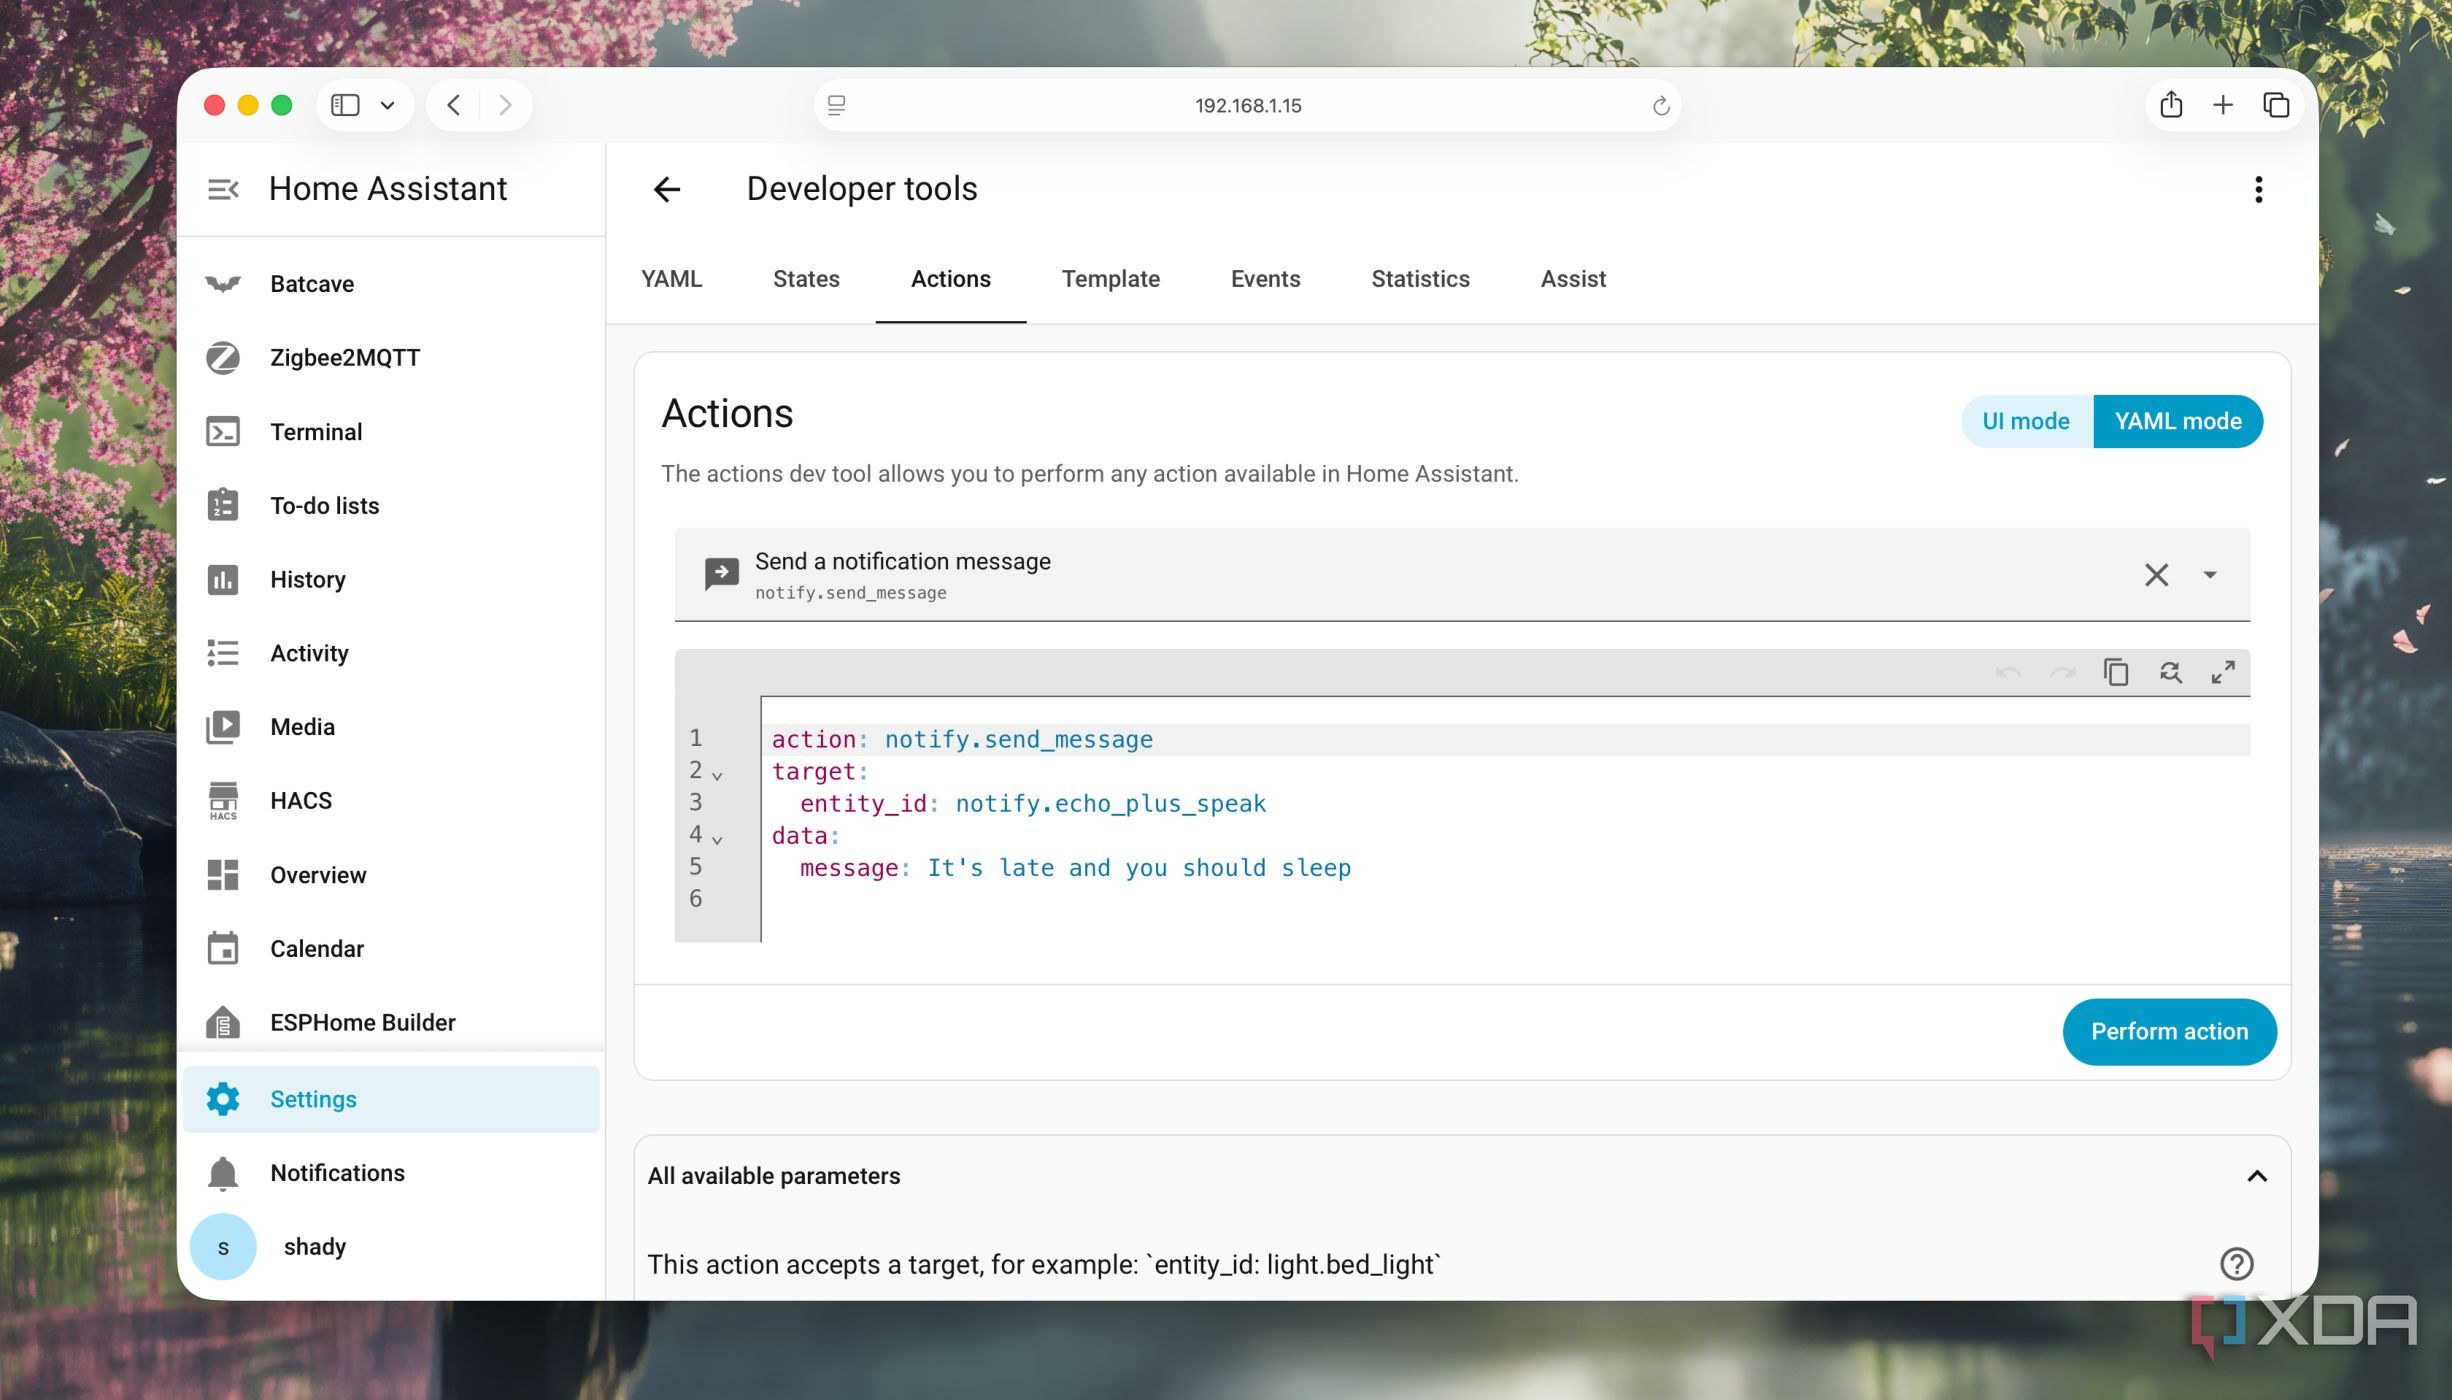Clear the selected notification action
2452x1400 pixels.
2156,575
